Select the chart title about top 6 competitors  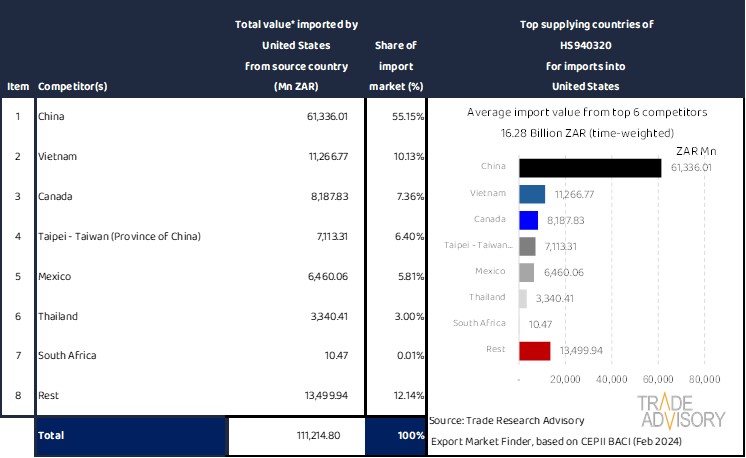coord(585,113)
